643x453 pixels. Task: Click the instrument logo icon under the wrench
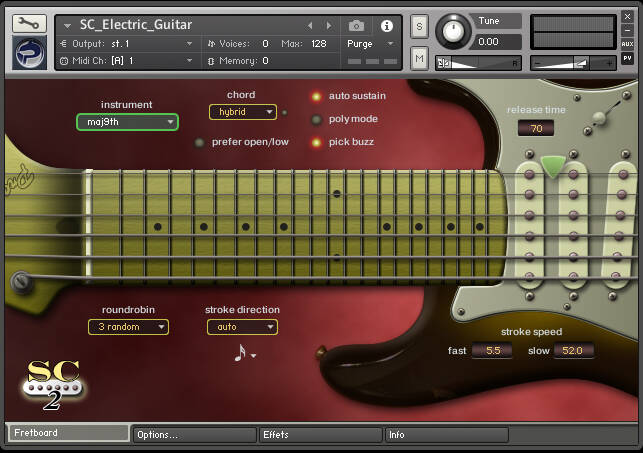coord(29,53)
